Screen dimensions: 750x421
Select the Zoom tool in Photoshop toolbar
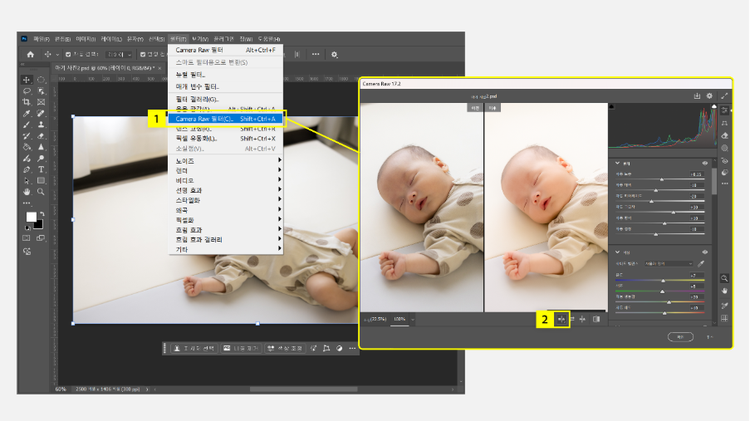tap(41, 192)
